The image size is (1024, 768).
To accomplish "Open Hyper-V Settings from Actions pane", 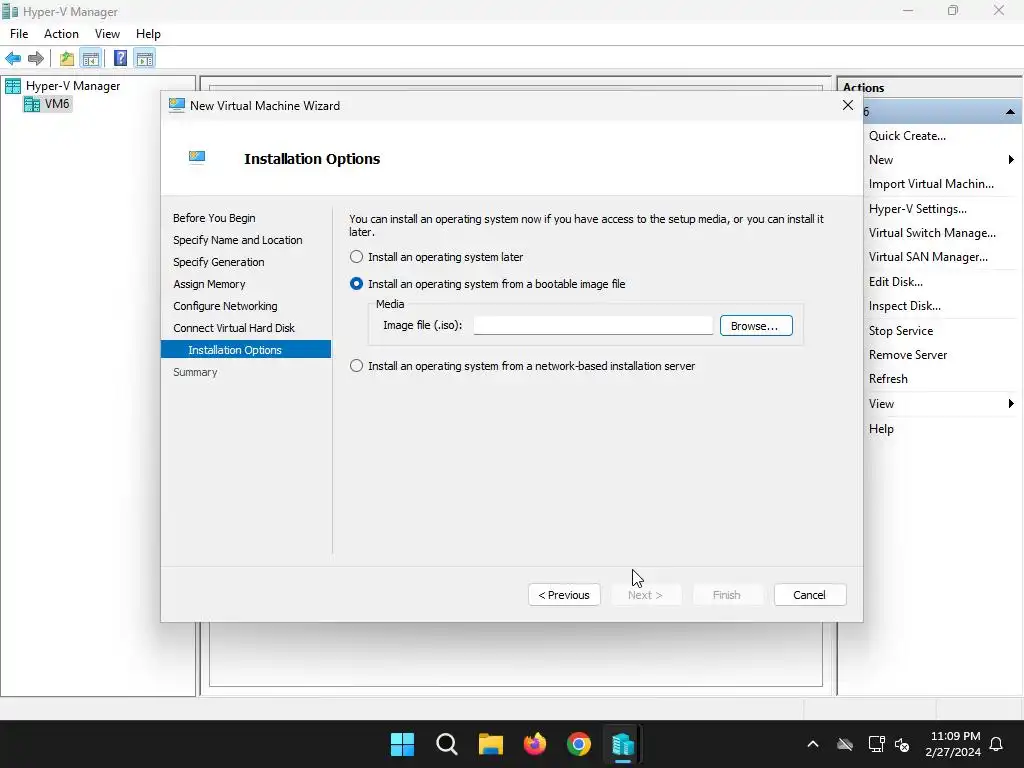I will 918,209.
